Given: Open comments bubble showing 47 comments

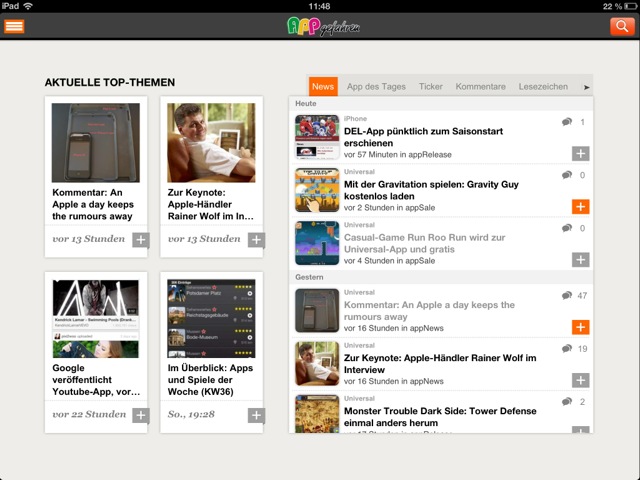Looking at the screenshot, I should [x=568, y=296].
